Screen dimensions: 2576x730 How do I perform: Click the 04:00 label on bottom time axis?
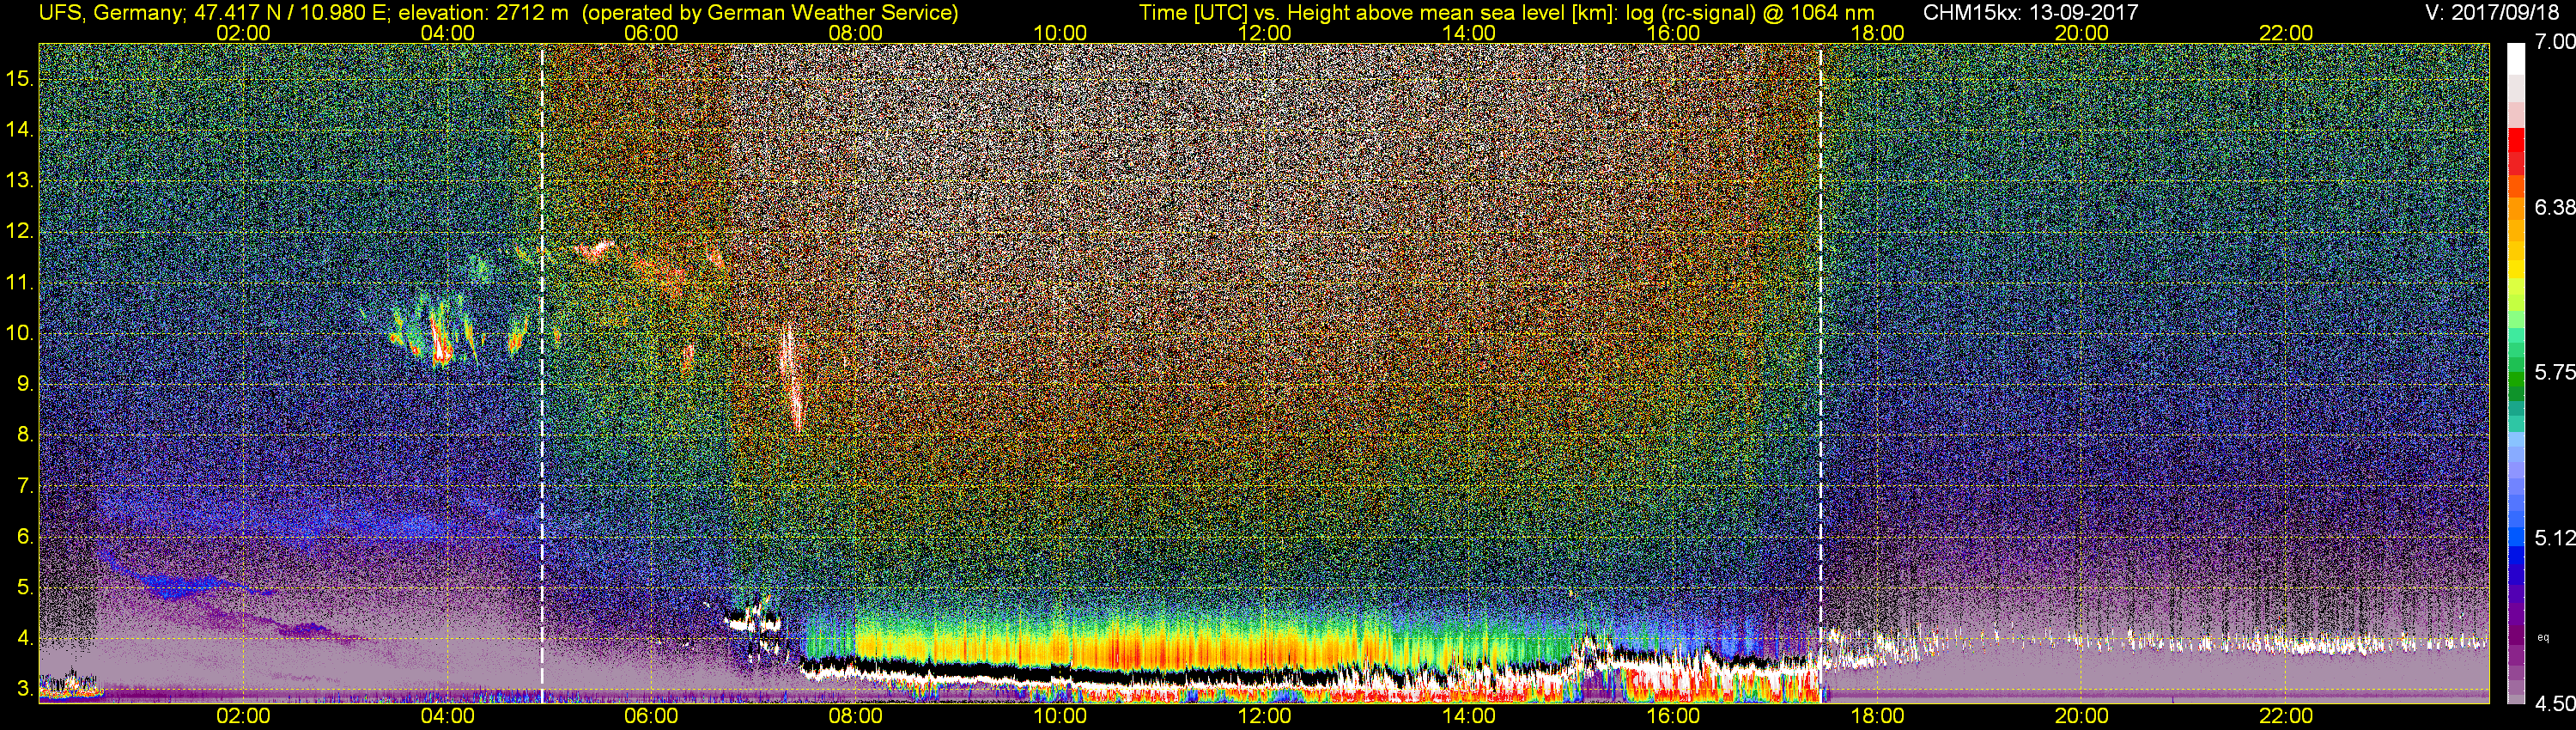click(x=447, y=716)
